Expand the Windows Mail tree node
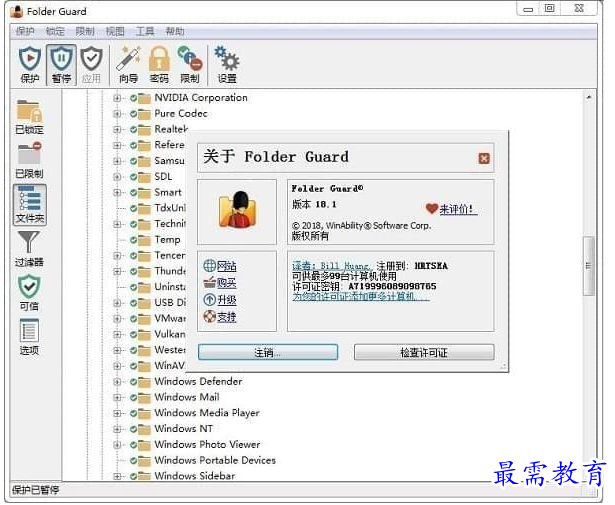Image resolution: width=615 pixels, height=505 pixels. click(x=117, y=398)
